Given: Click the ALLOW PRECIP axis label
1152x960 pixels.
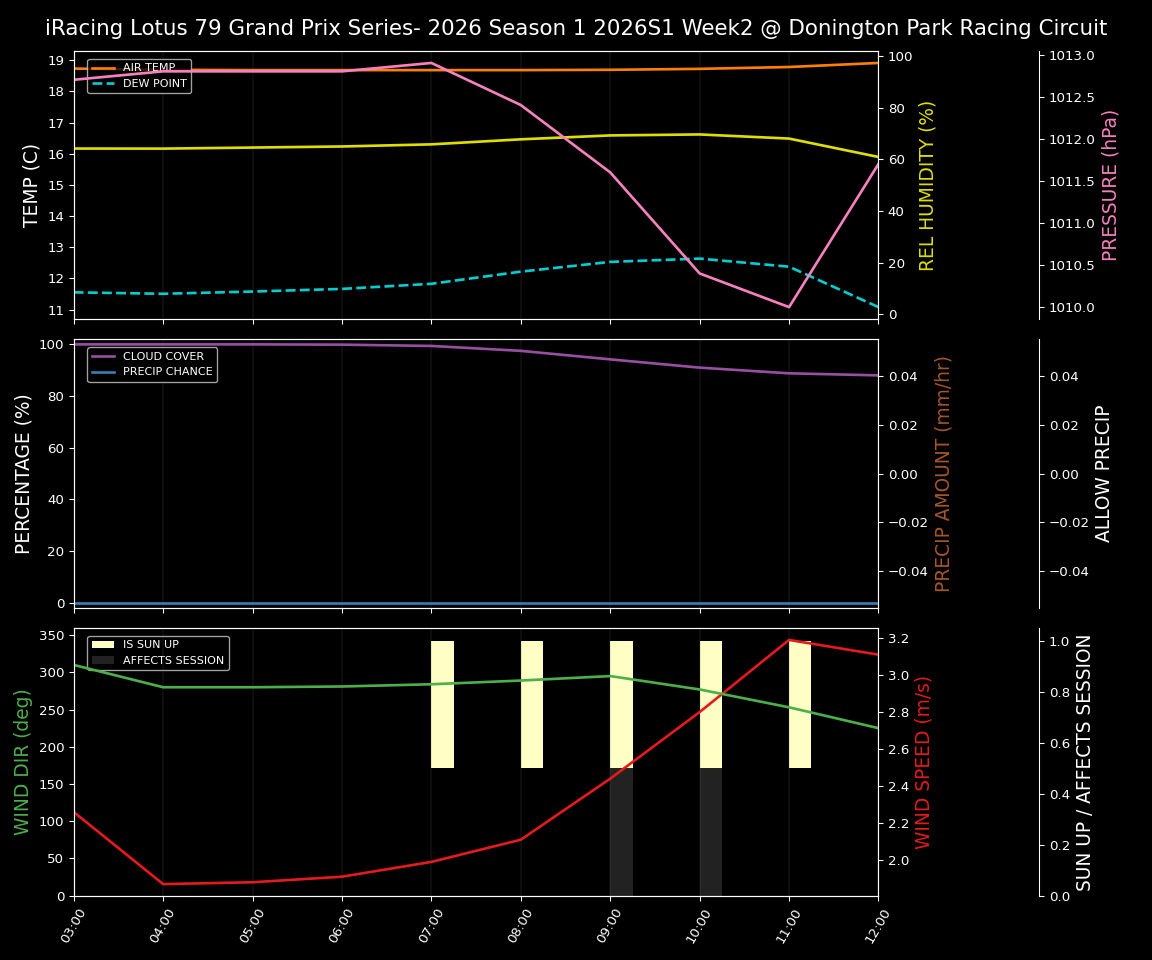Looking at the screenshot, I should pos(1104,470).
